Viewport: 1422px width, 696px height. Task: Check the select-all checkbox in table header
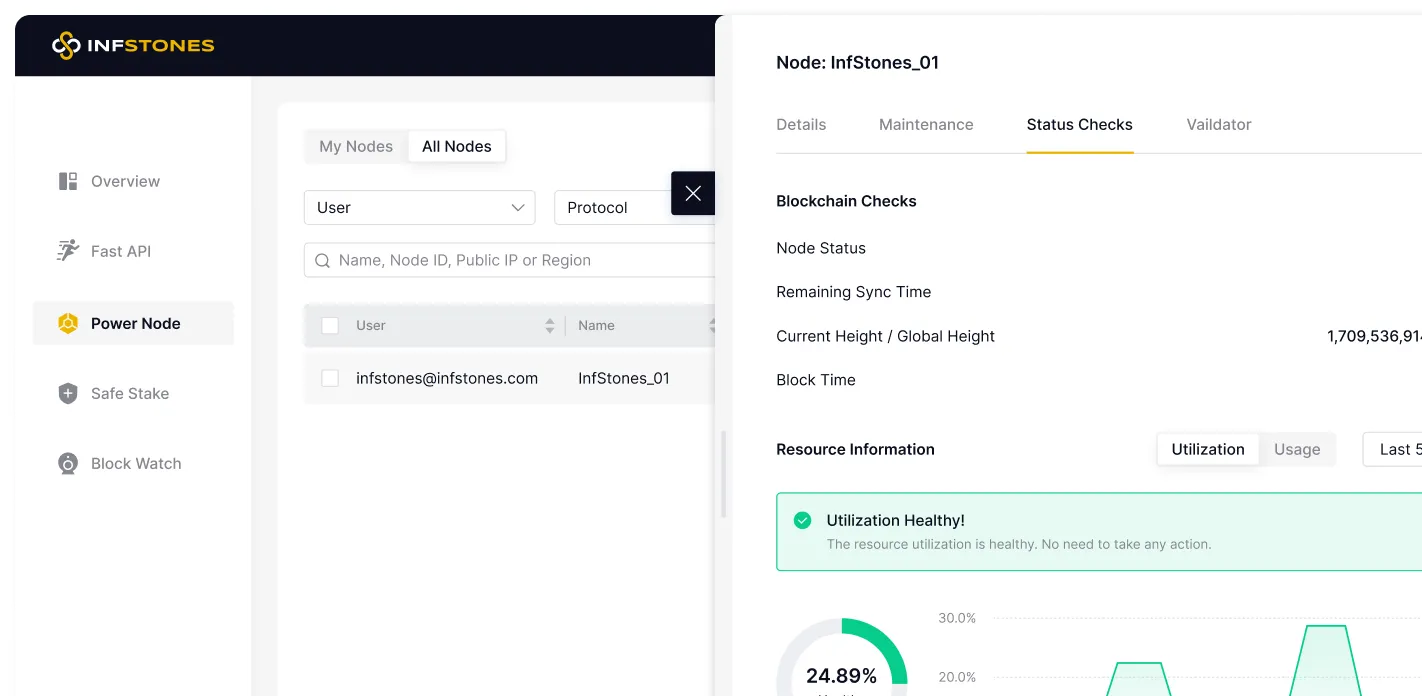click(x=330, y=325)
